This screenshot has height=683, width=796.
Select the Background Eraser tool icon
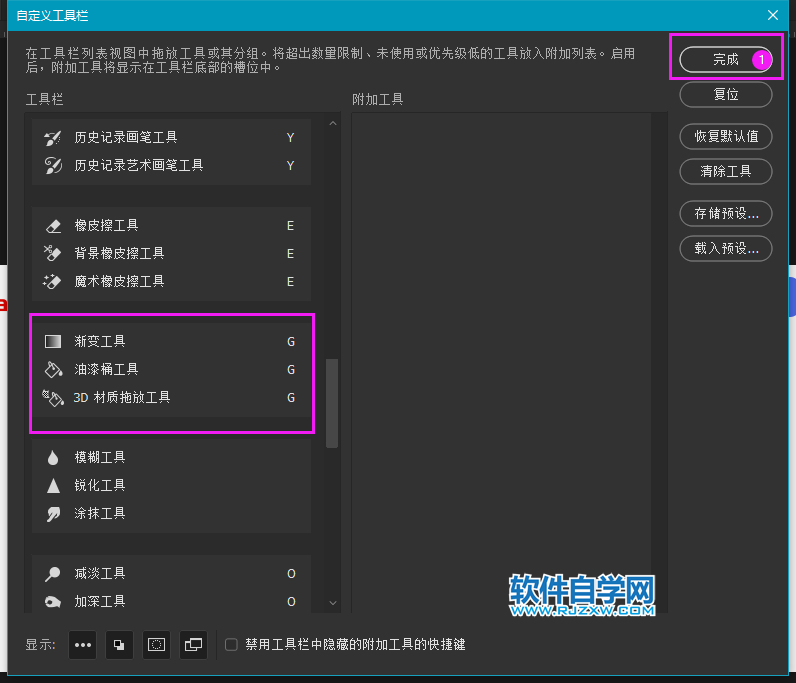[x=53, y=253]
